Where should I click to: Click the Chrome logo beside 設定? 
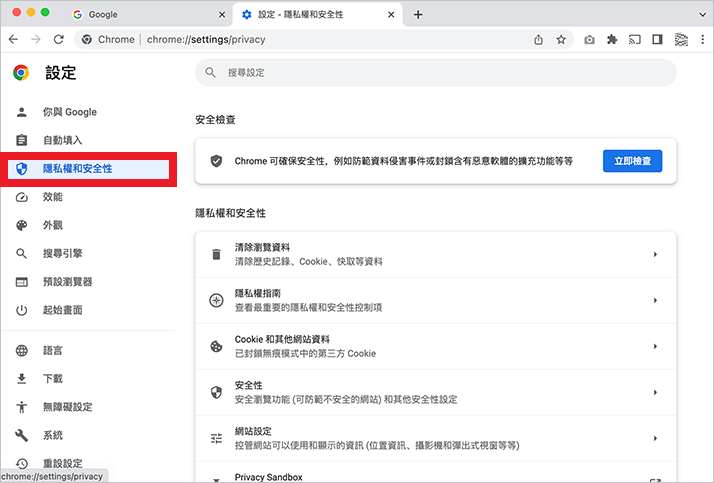[x=21, y=73]
